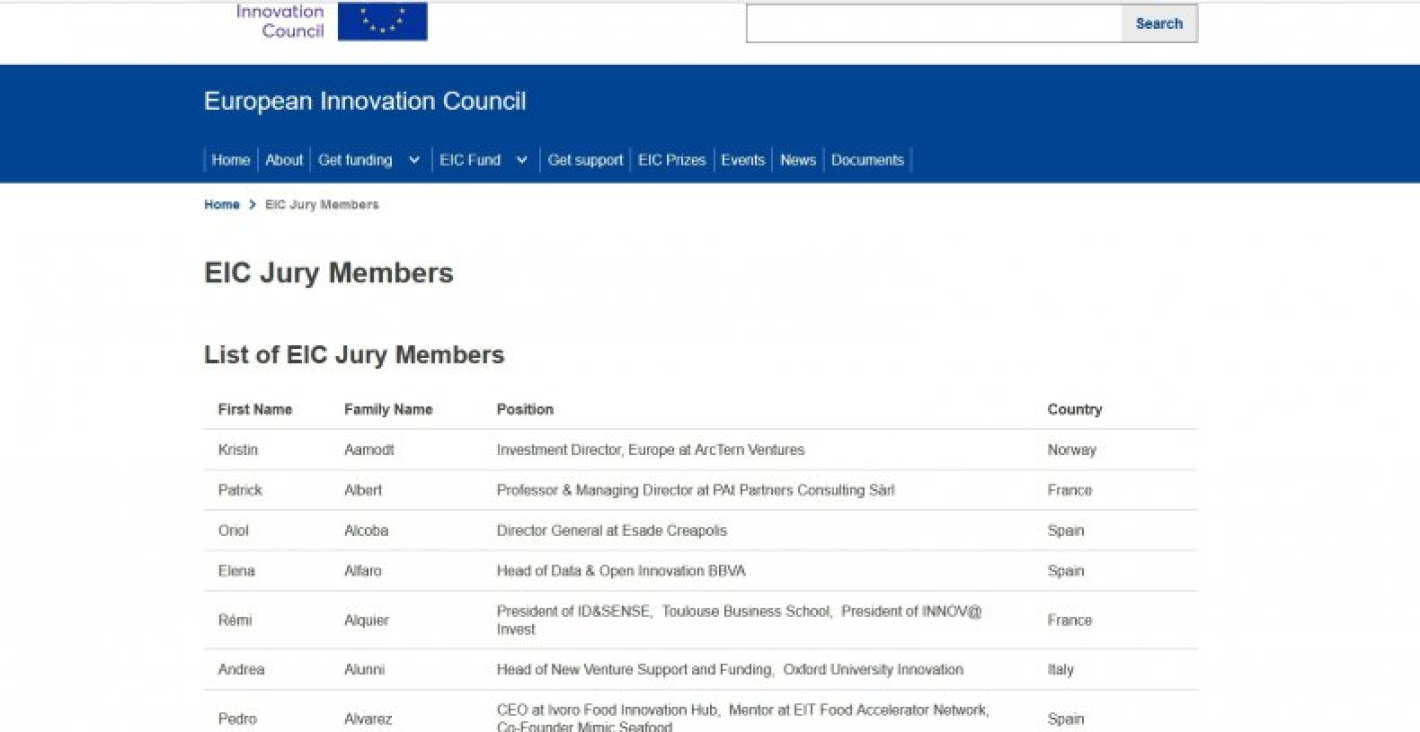Click the Family Name column header
Viewport: 1420px width, 732px height.
(x=388, y=410)
